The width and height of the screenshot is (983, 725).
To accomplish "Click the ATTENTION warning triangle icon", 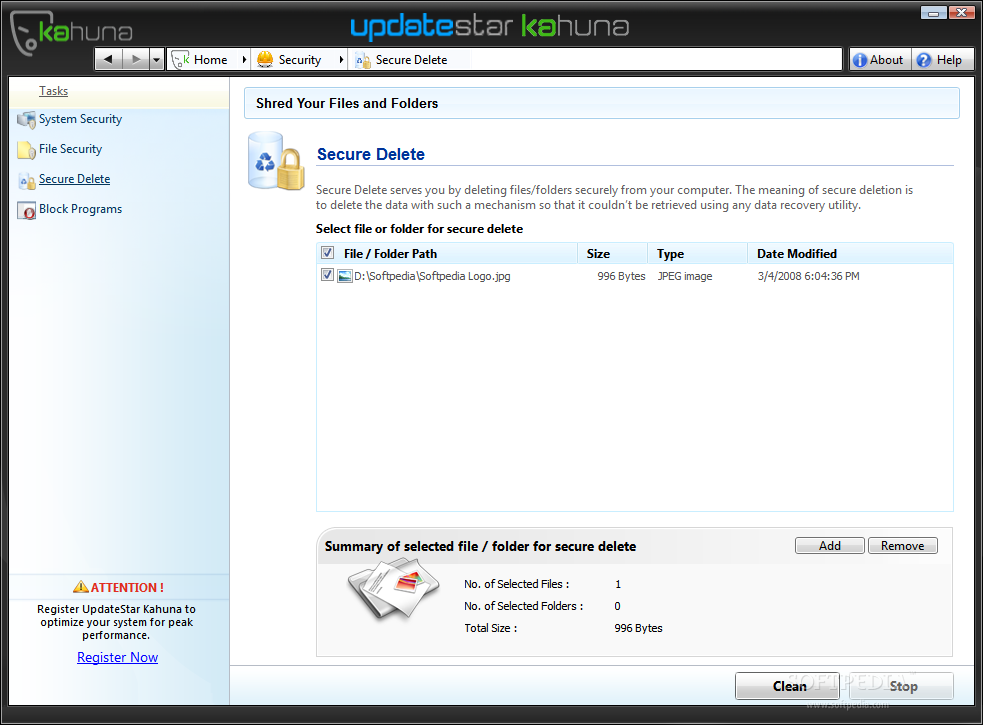I will 81,587.
